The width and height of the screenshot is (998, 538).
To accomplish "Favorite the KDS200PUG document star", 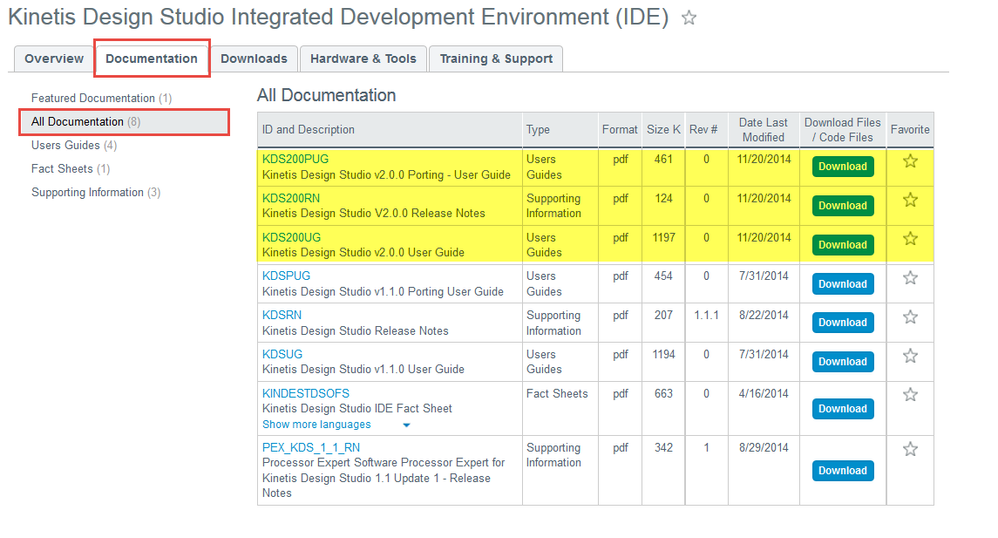I will (x=910, y=161).
